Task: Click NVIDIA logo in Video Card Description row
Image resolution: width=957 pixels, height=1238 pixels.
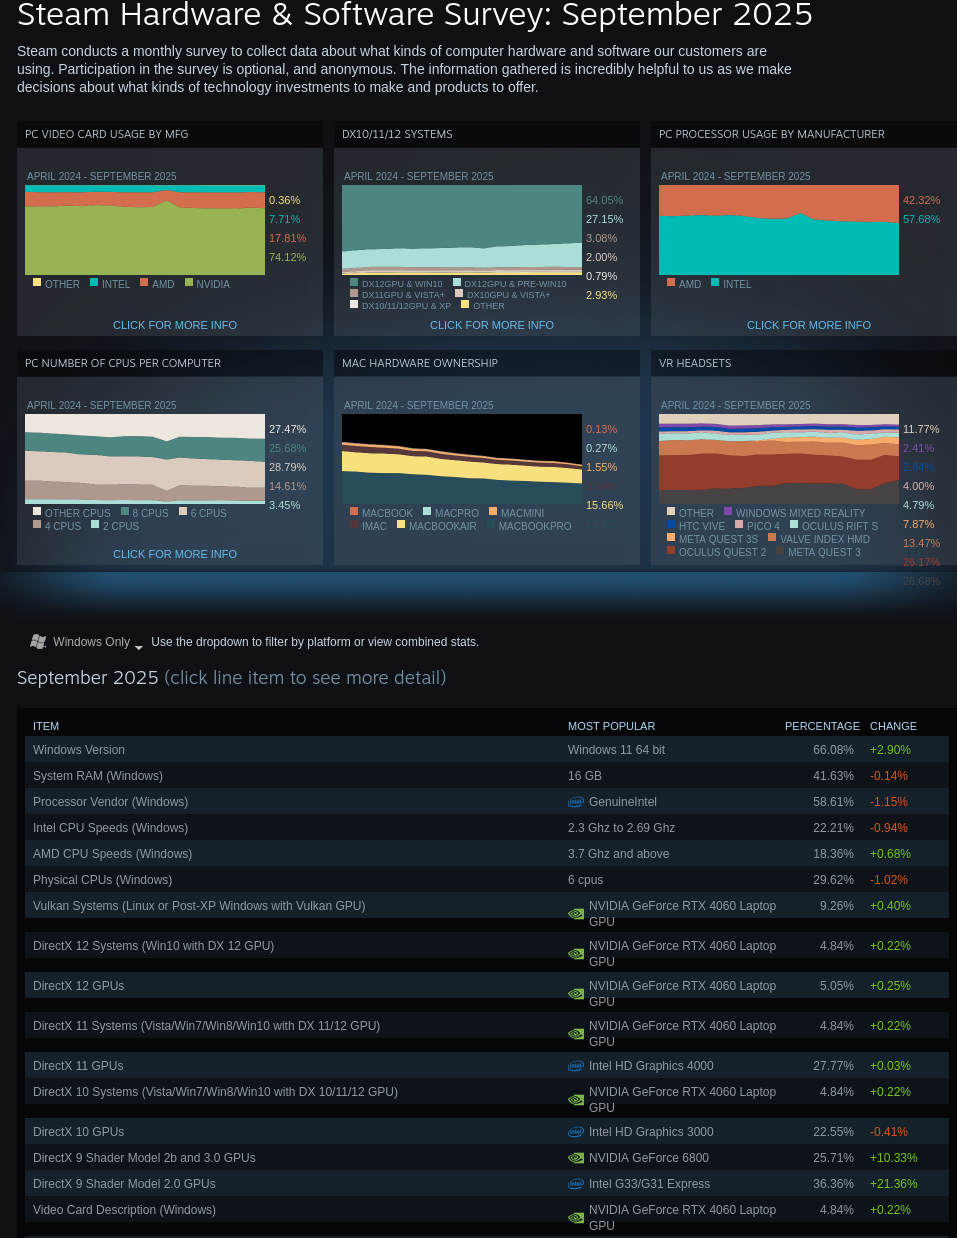Action: tap(576, 1218)
